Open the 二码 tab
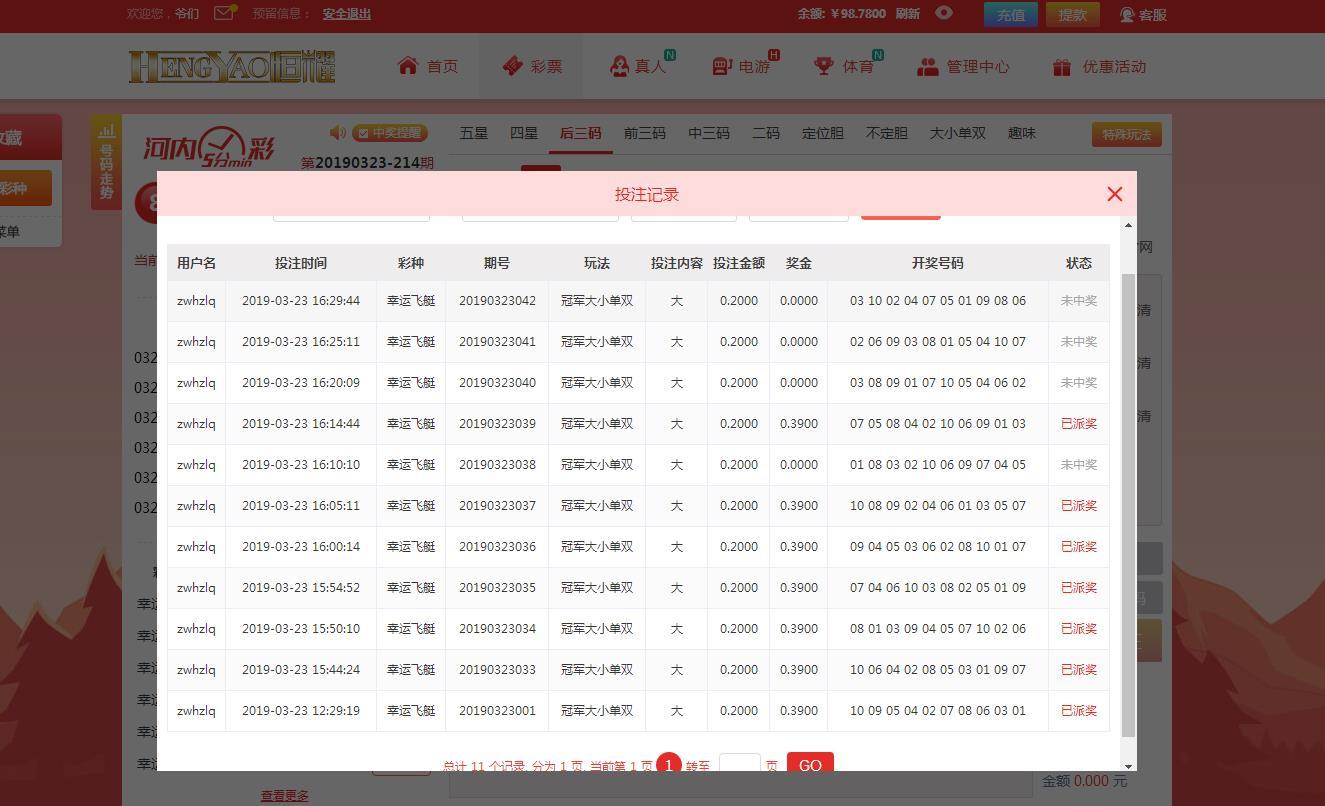 point(766,133)
